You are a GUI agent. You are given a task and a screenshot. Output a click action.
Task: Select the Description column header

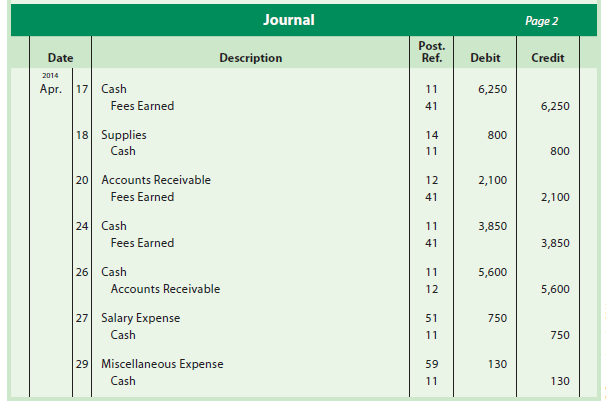click(x=251, y=58)
